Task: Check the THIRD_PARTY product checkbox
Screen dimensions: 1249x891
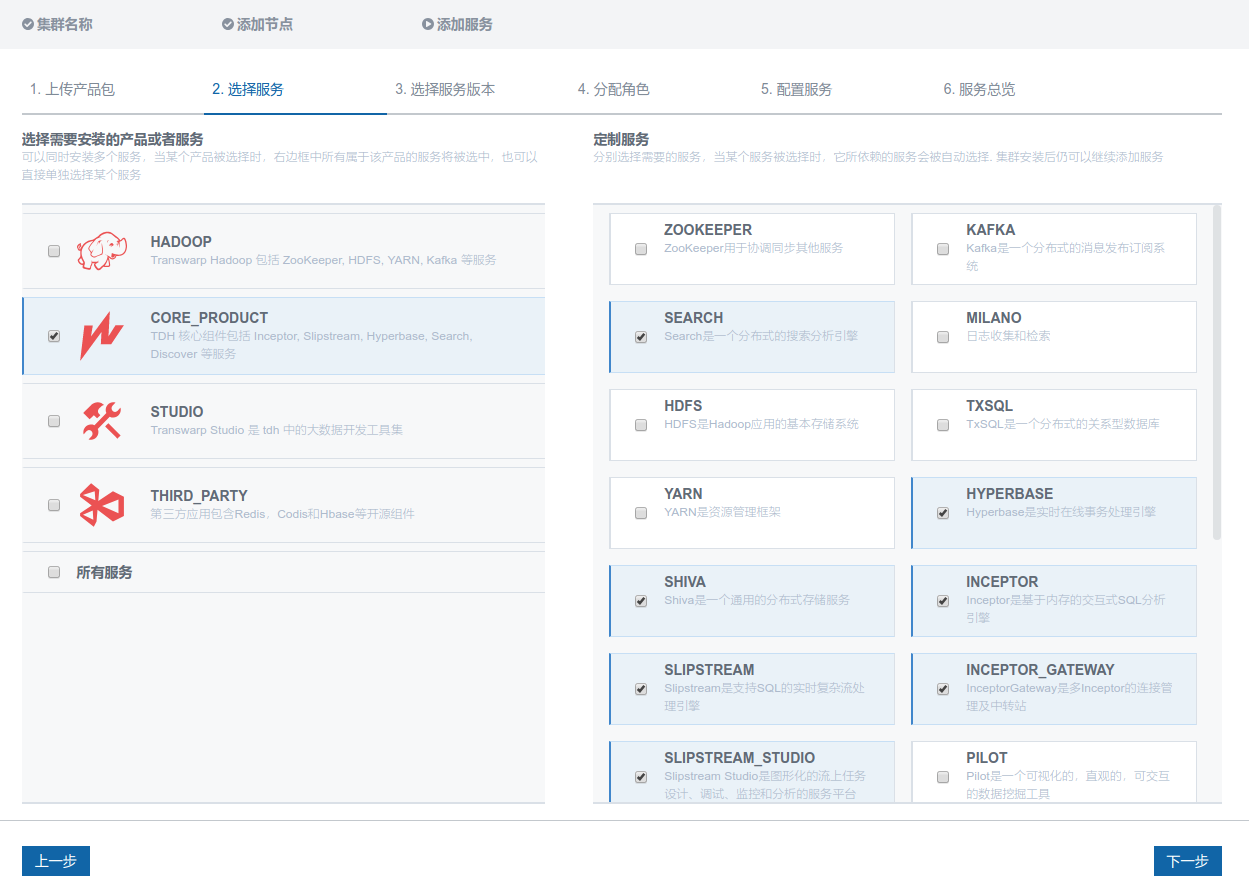Action: tap(54, 506)
